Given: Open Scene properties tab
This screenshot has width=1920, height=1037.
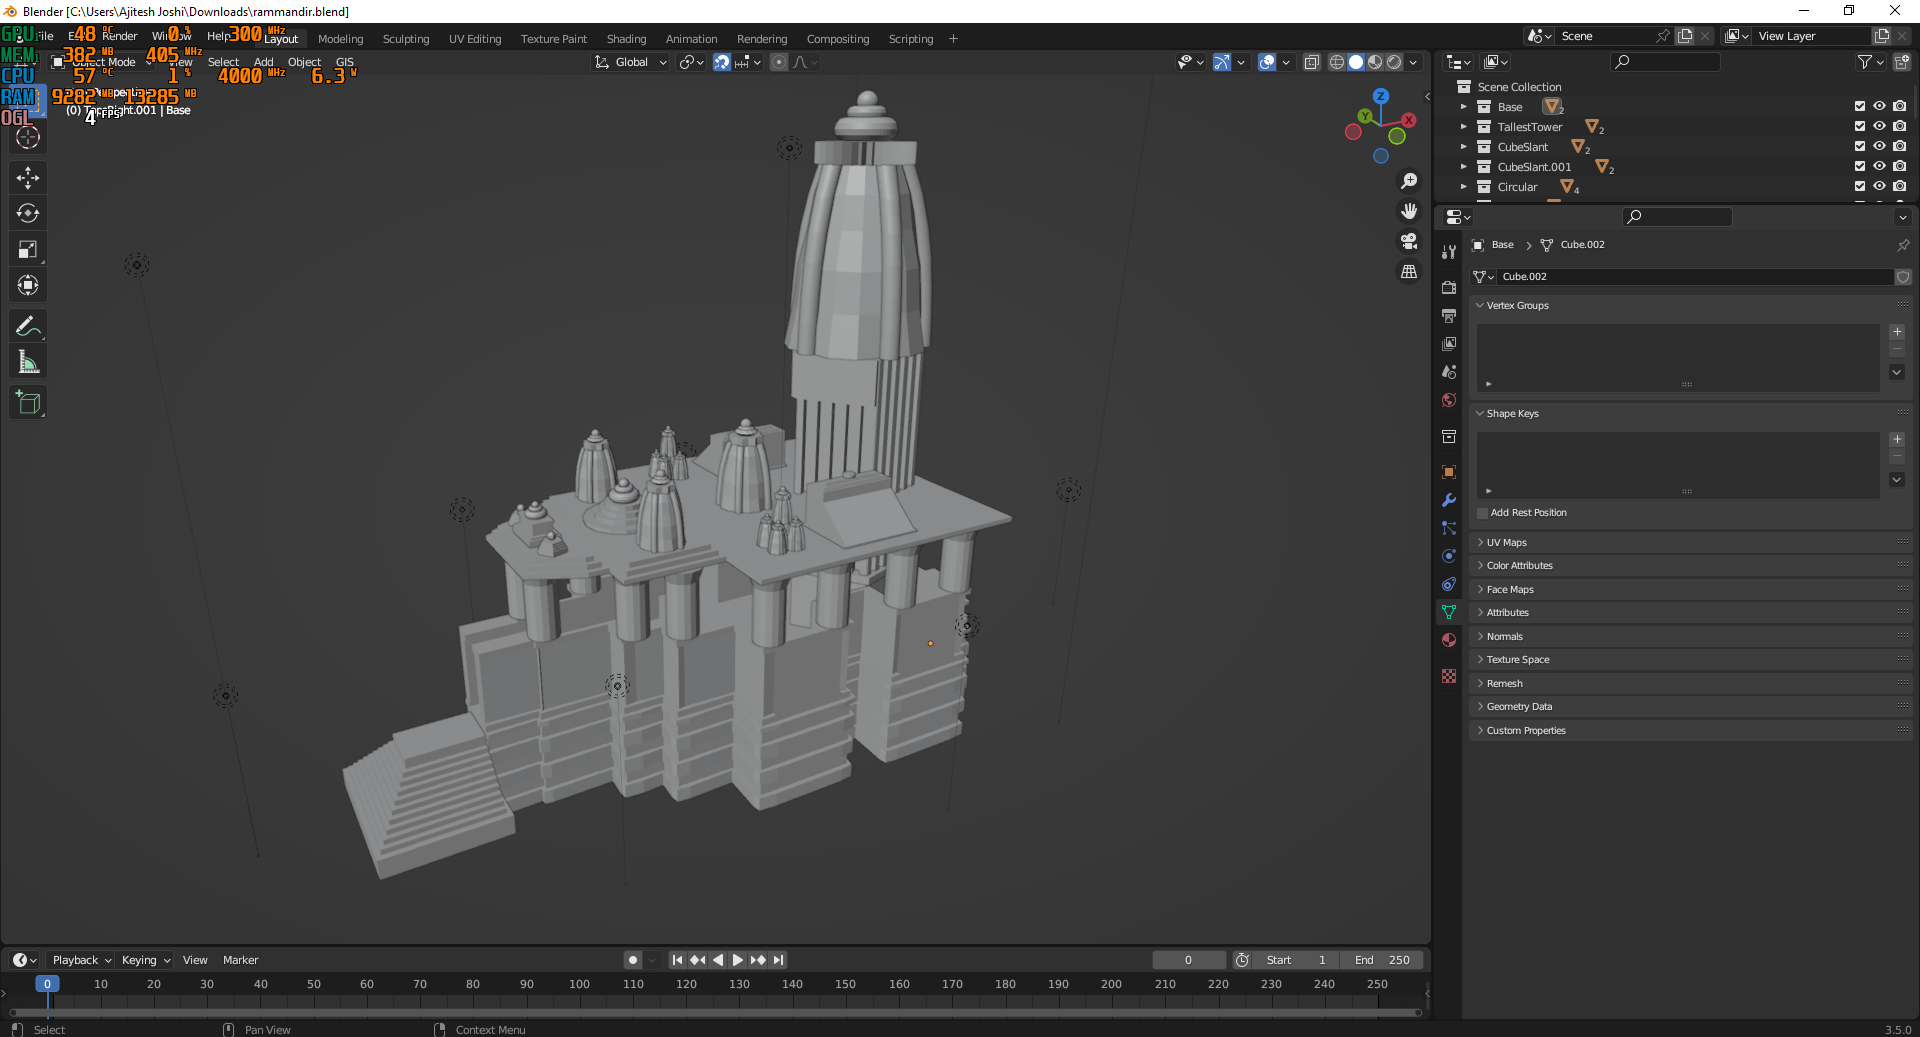Looking at the screenshot, I should pos(1449,371).
